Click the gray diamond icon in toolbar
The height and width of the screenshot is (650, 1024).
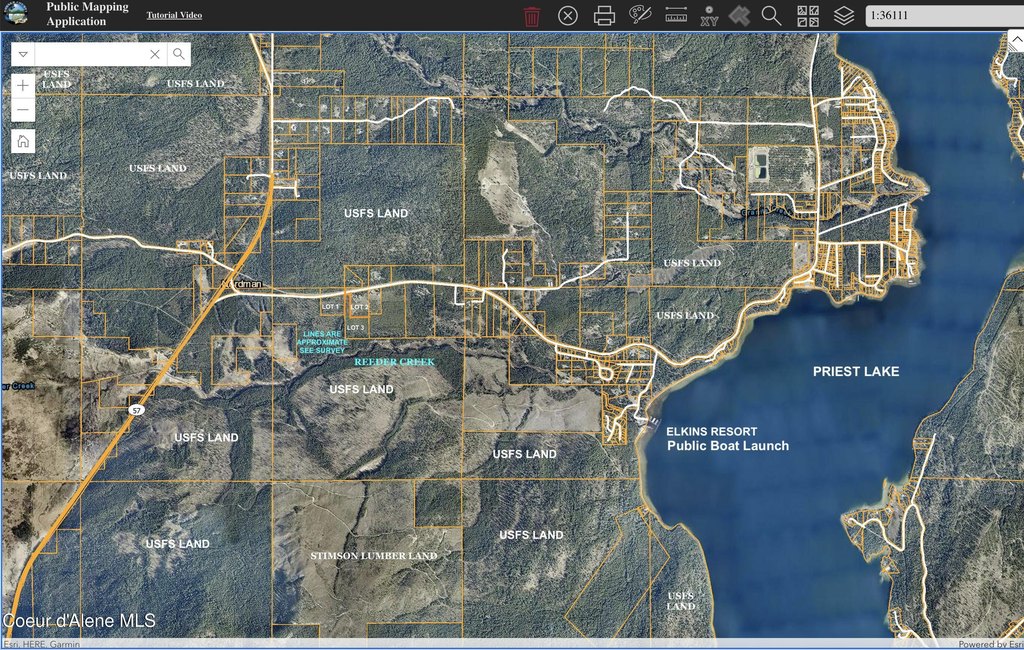pyautogui.click(x=739, y=16)
